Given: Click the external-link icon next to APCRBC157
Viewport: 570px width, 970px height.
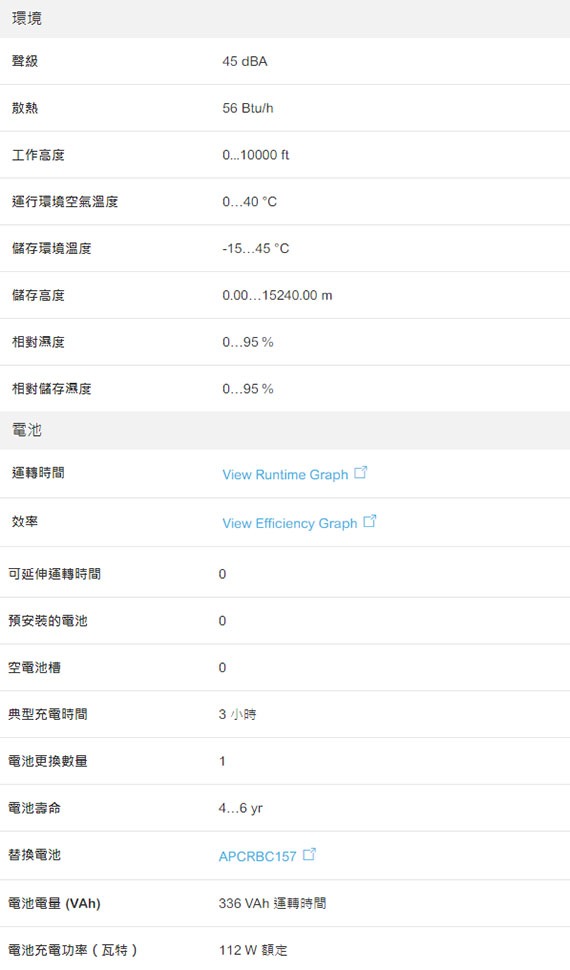Looking at the screenshot, I should (309, 854).
